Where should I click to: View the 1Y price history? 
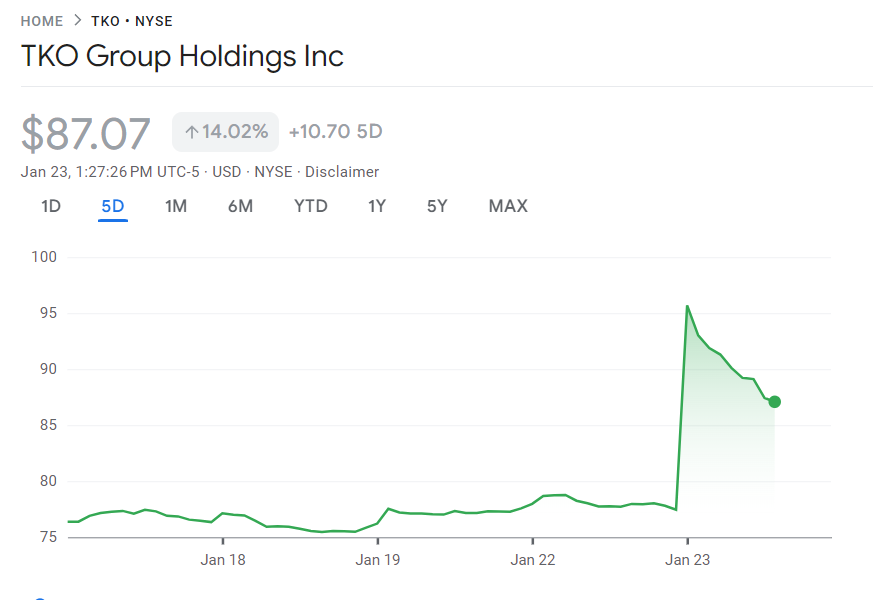click(x=377, y=207)
